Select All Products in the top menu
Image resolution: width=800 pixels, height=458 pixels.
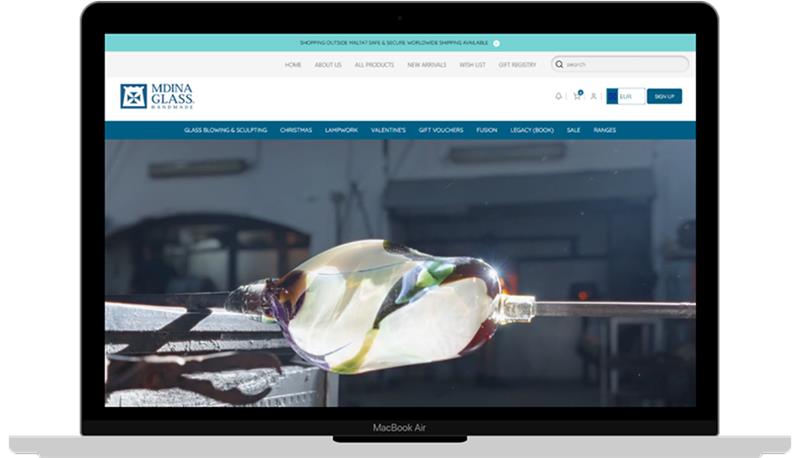coord(374,64)
